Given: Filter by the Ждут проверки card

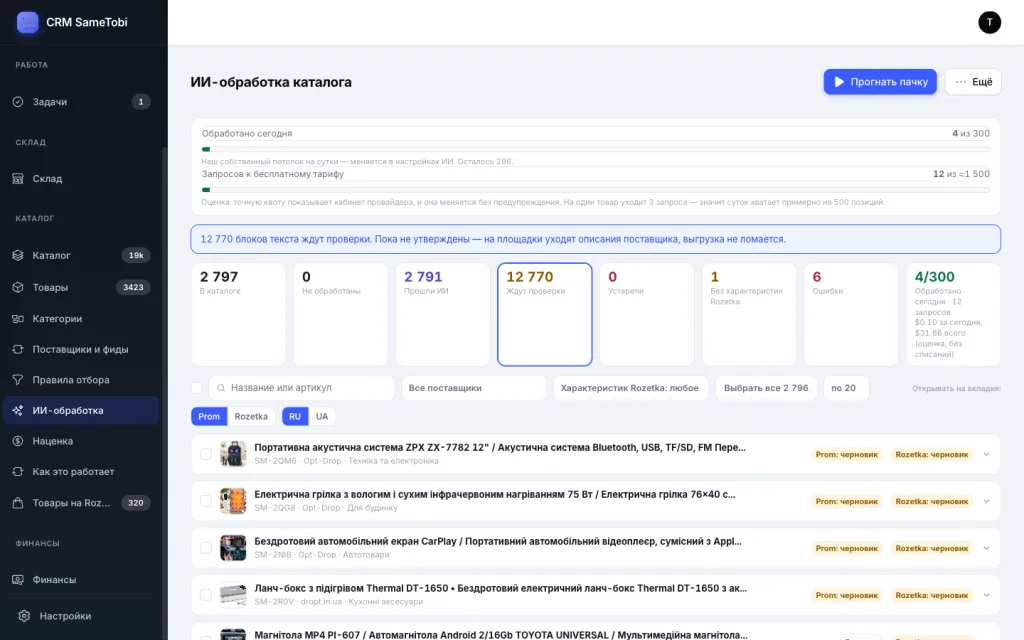Looking at the screenshot, I should click(545, 314).
